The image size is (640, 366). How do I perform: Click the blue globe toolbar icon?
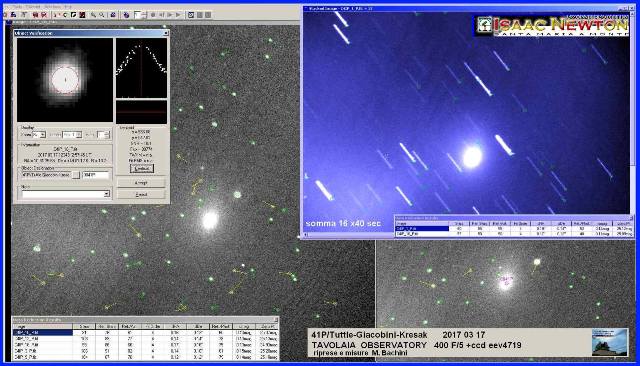[126, 15]
